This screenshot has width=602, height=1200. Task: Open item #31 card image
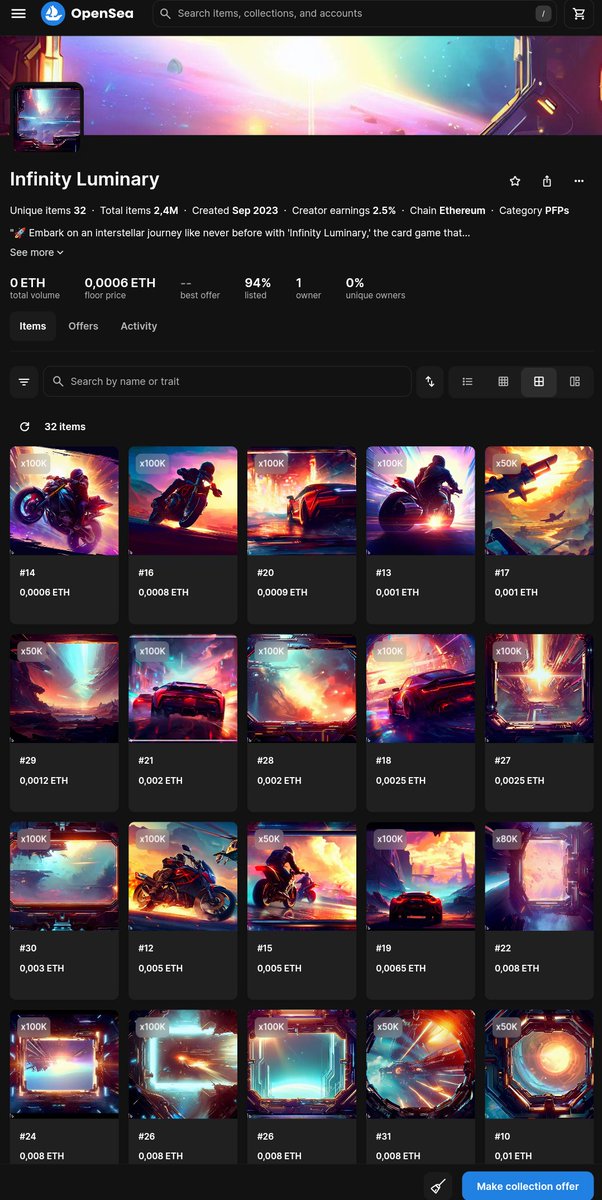tap(421, 1065)
